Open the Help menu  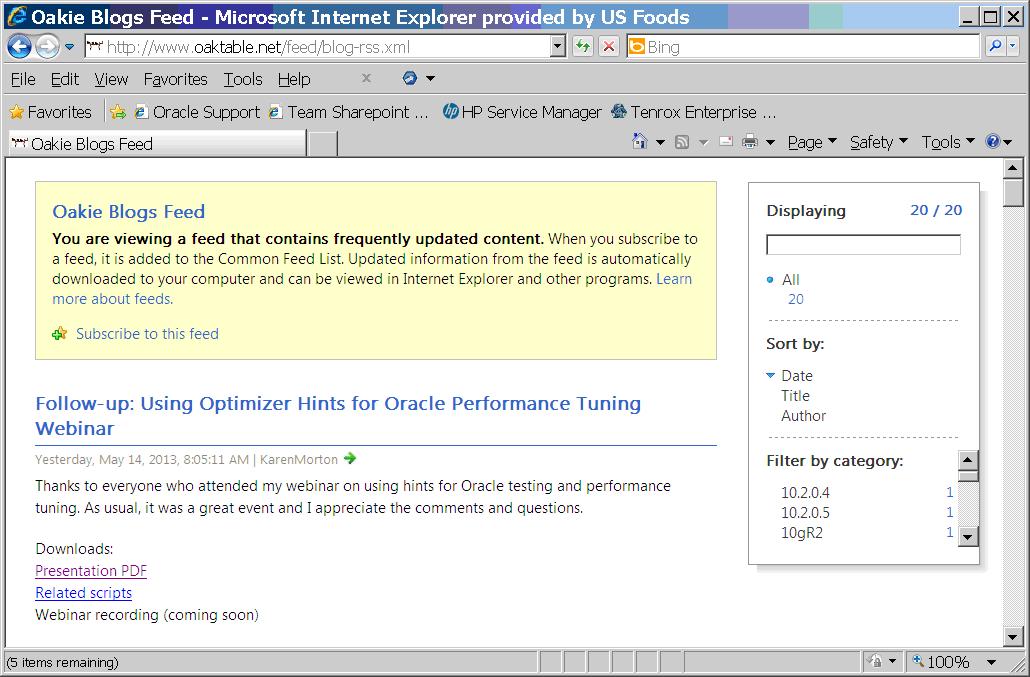coord(294,79)
